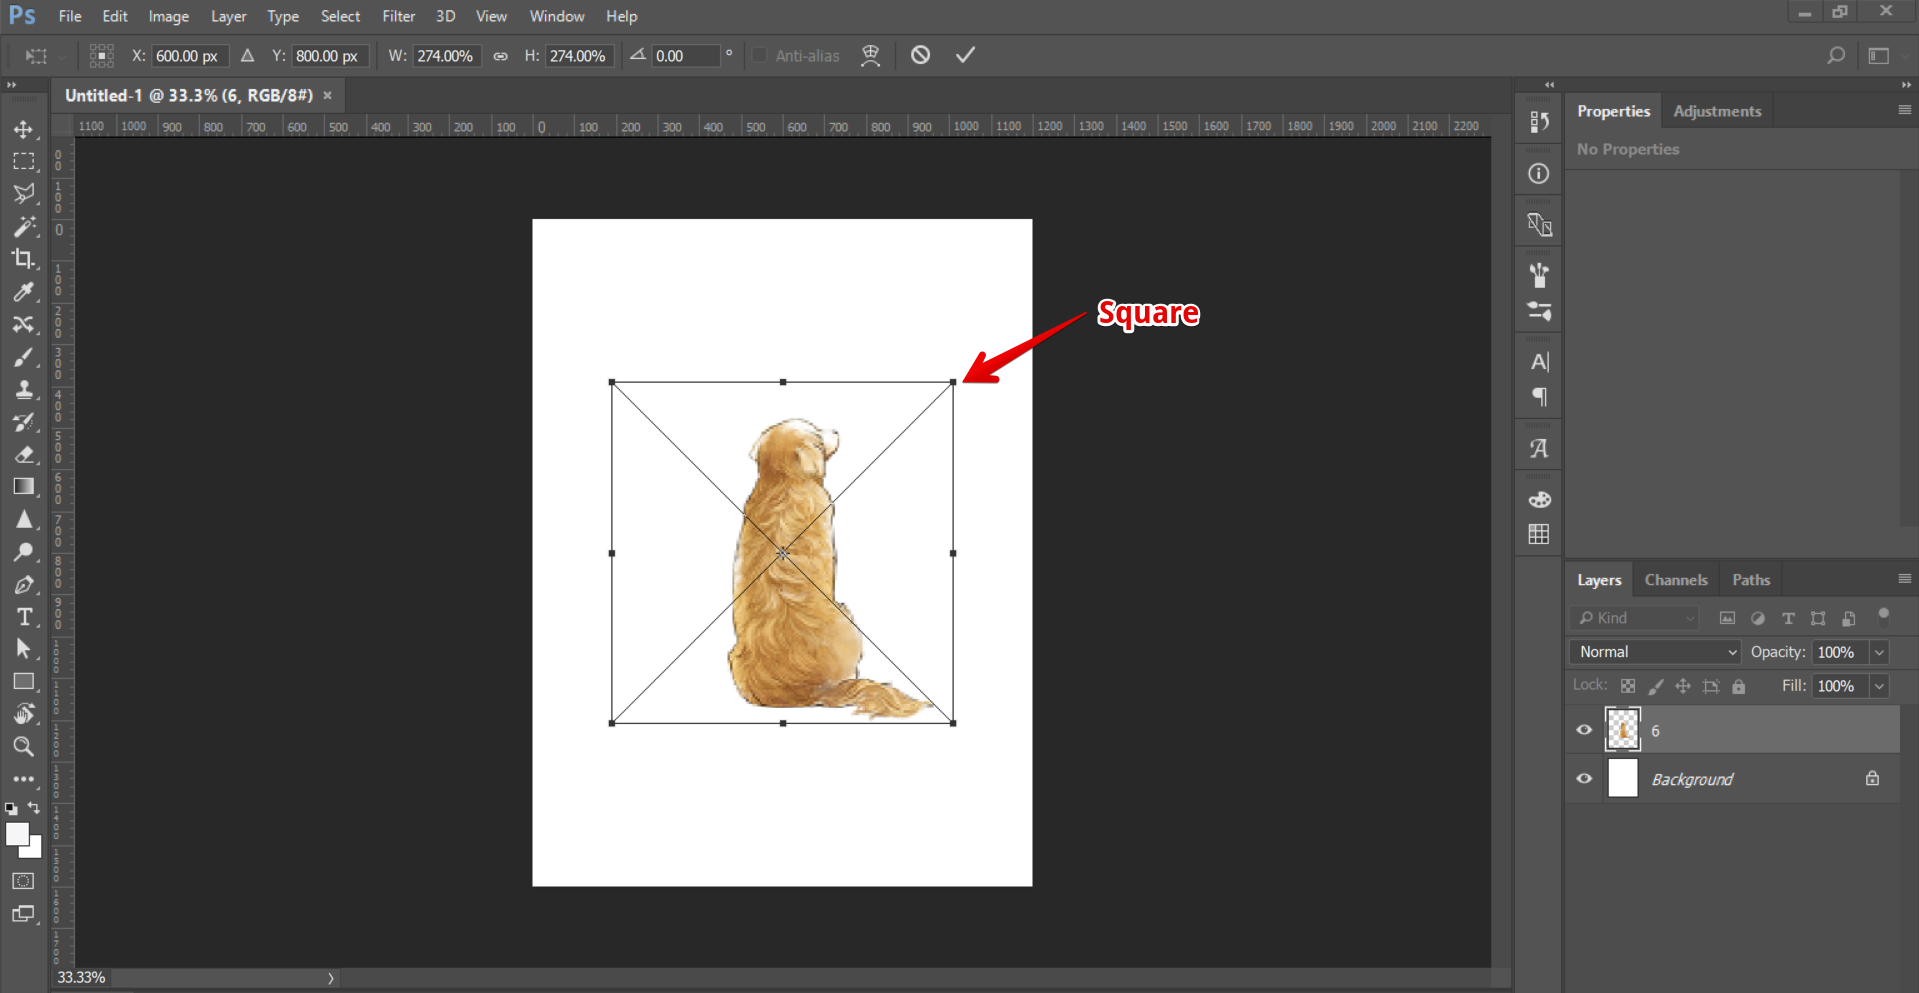Image resolution: width=1919 pixels, height=993 pixels.
Task: Select the Magic Wand tool
Action: 23,226
